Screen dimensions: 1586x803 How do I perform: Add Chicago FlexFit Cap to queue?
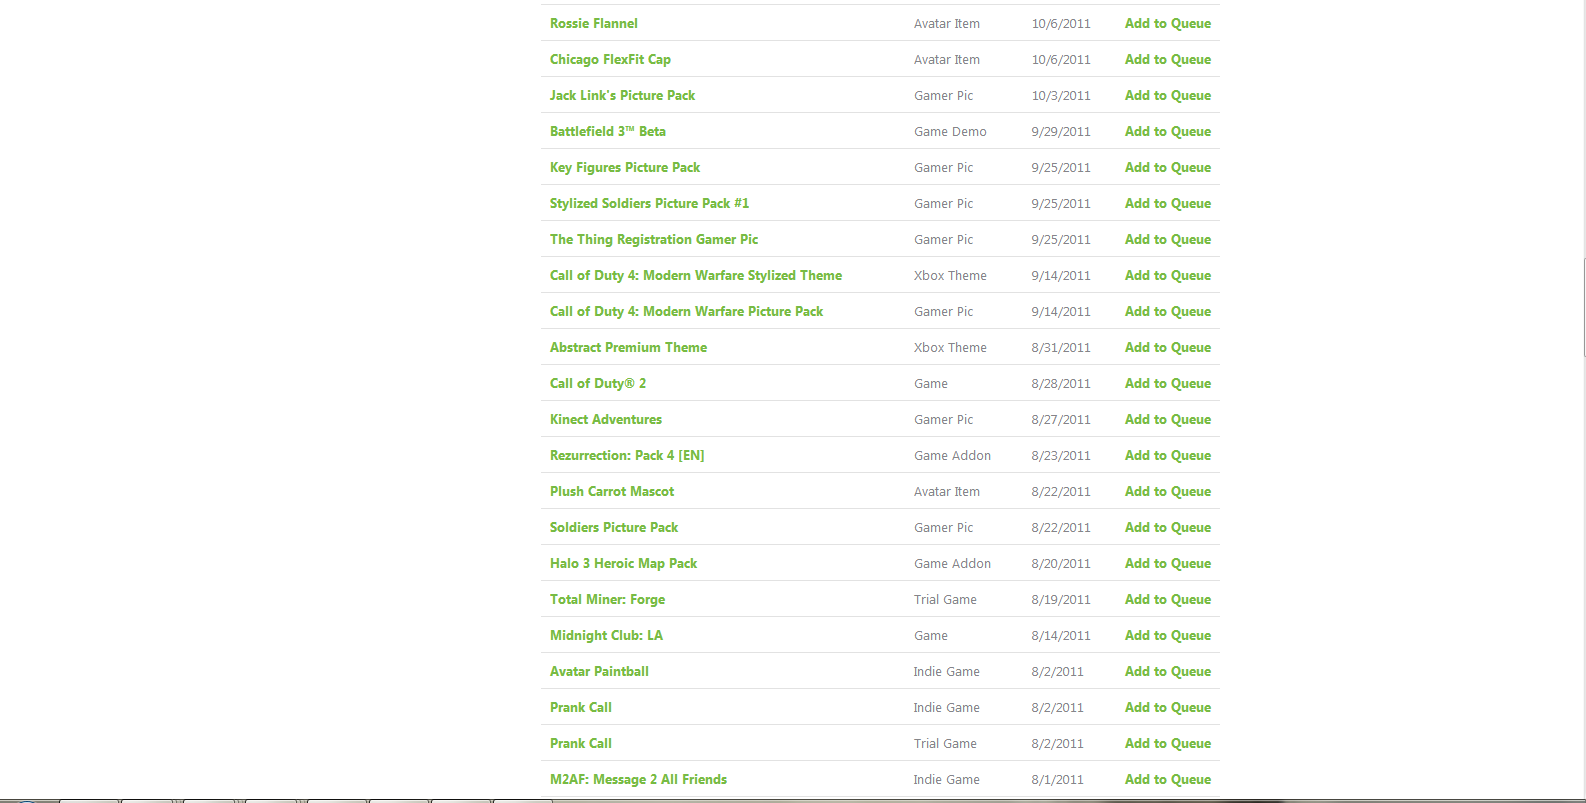click(x=1168, y=59)
